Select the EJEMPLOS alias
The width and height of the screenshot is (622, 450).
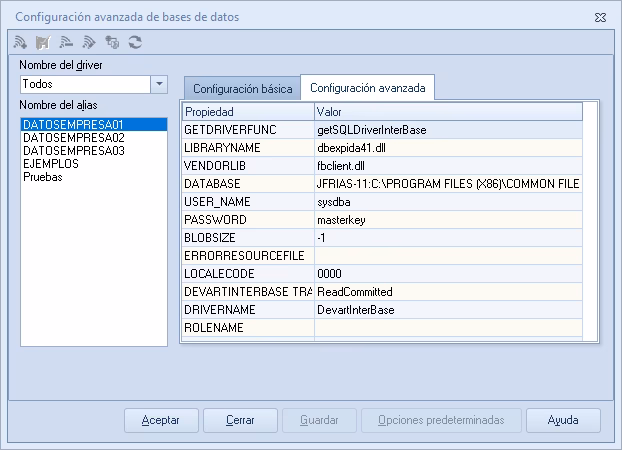pos(94,164)
